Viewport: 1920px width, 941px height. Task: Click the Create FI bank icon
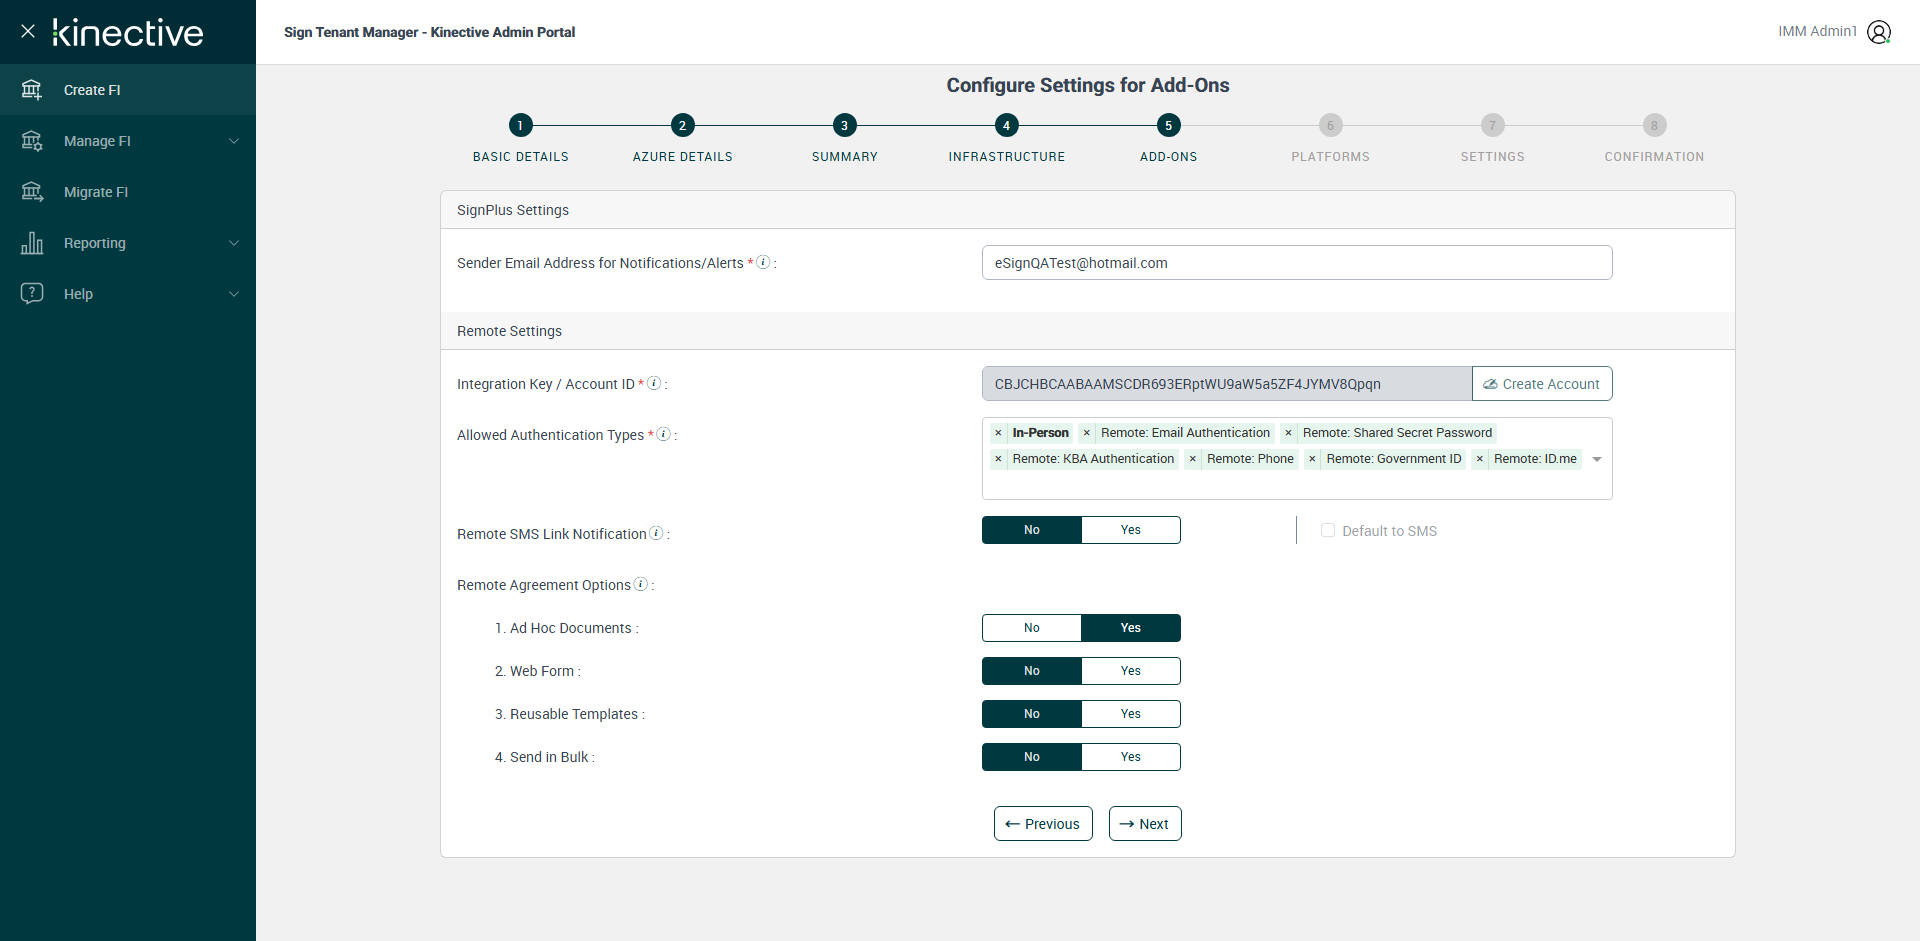(32, 90)
